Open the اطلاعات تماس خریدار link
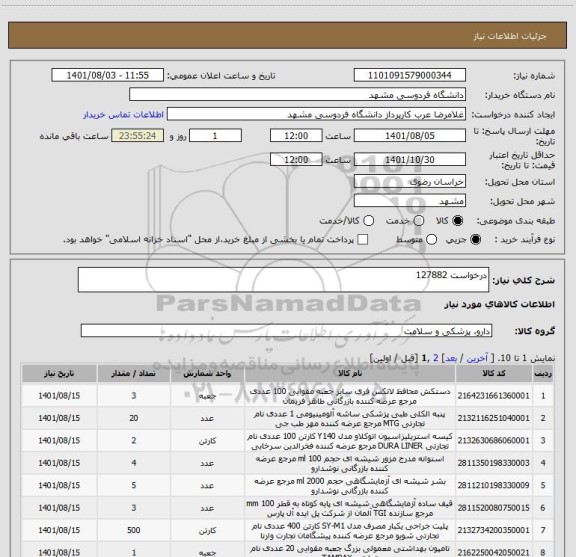Image resolution: width=576 pixels, height=557 pixels. click(123, 115)
